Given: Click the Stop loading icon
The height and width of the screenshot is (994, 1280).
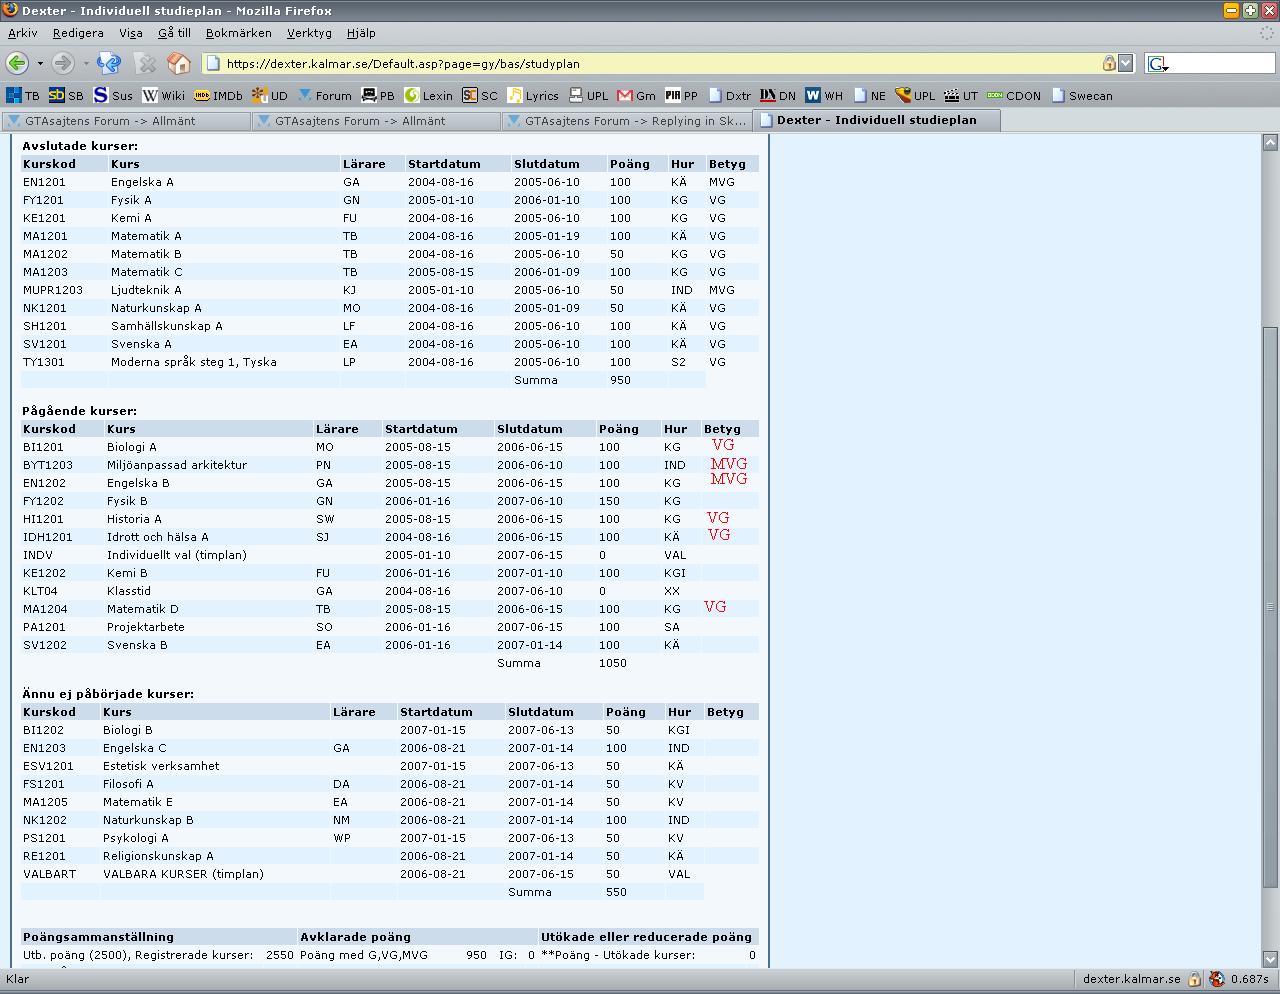Looking at the screenshot, I should (x=146, y=63).
